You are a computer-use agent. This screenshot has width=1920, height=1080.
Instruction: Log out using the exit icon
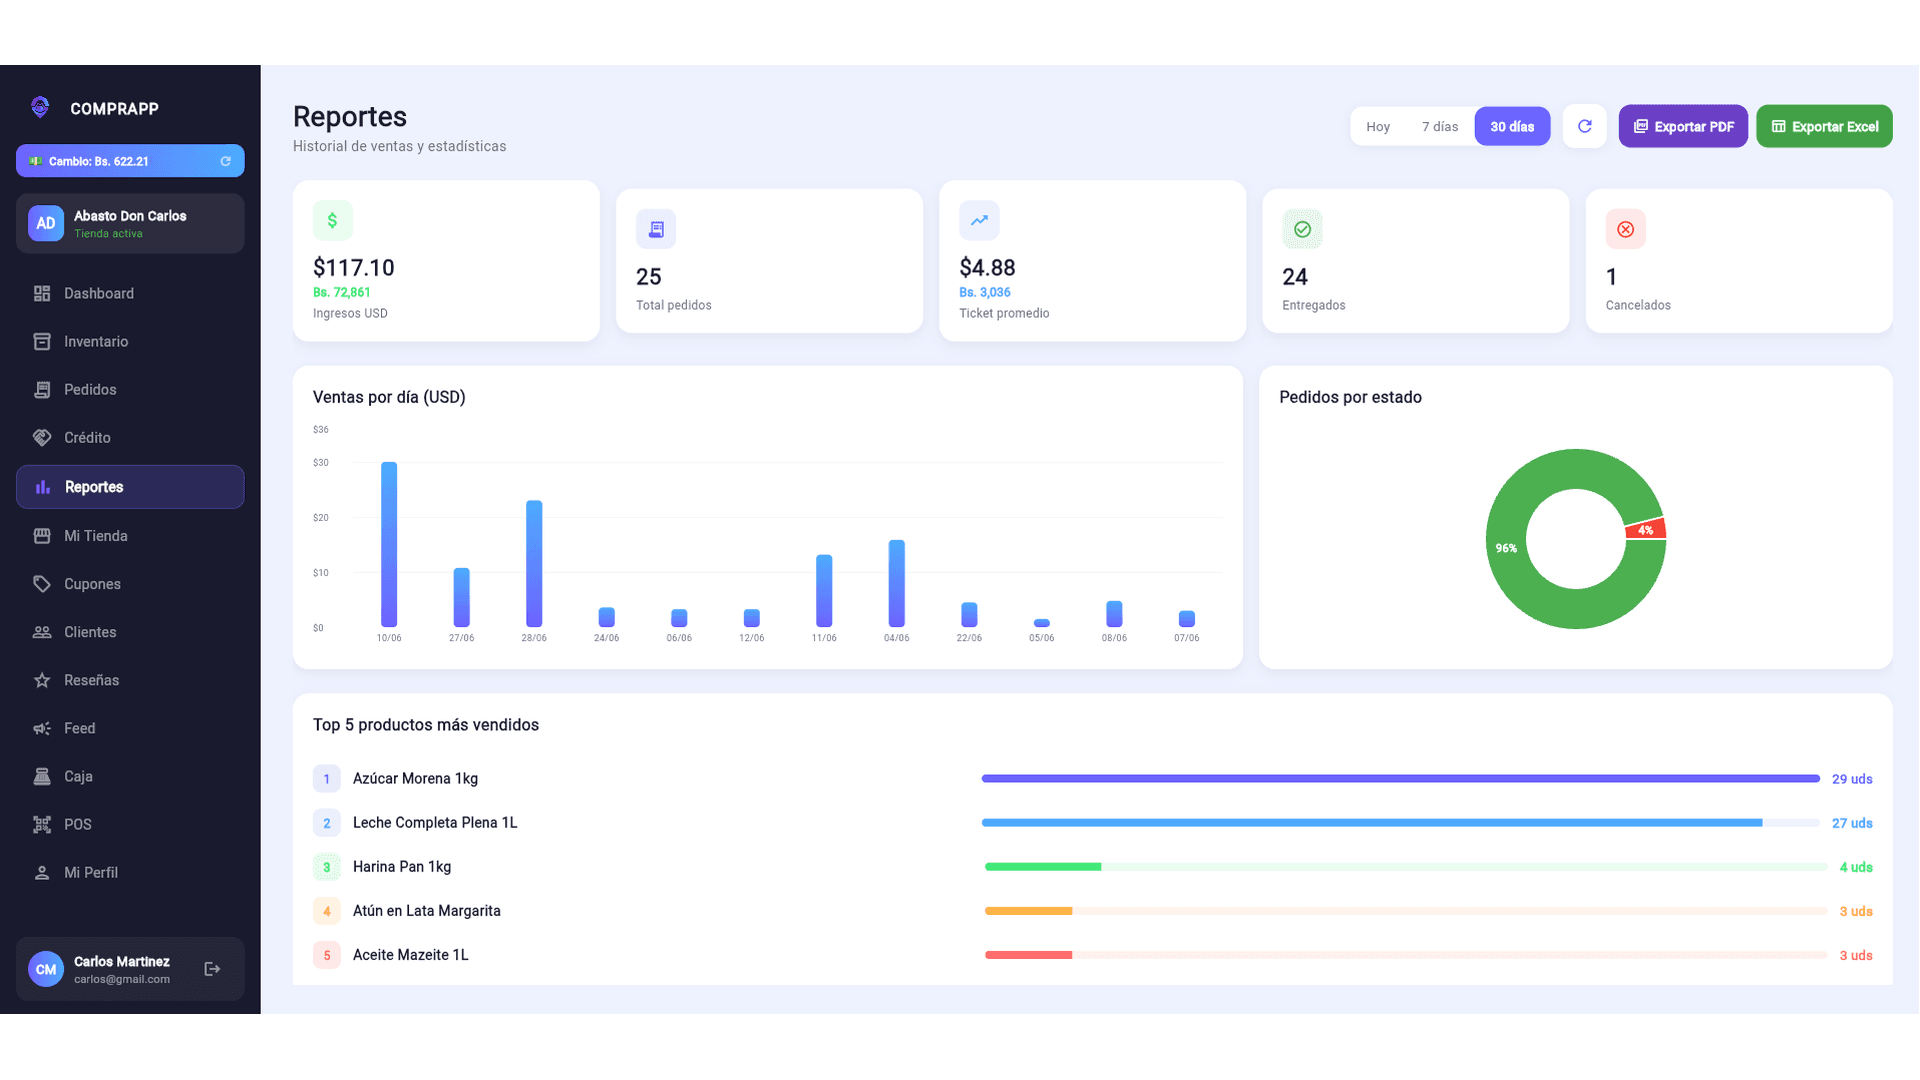(x=212, y=969)
